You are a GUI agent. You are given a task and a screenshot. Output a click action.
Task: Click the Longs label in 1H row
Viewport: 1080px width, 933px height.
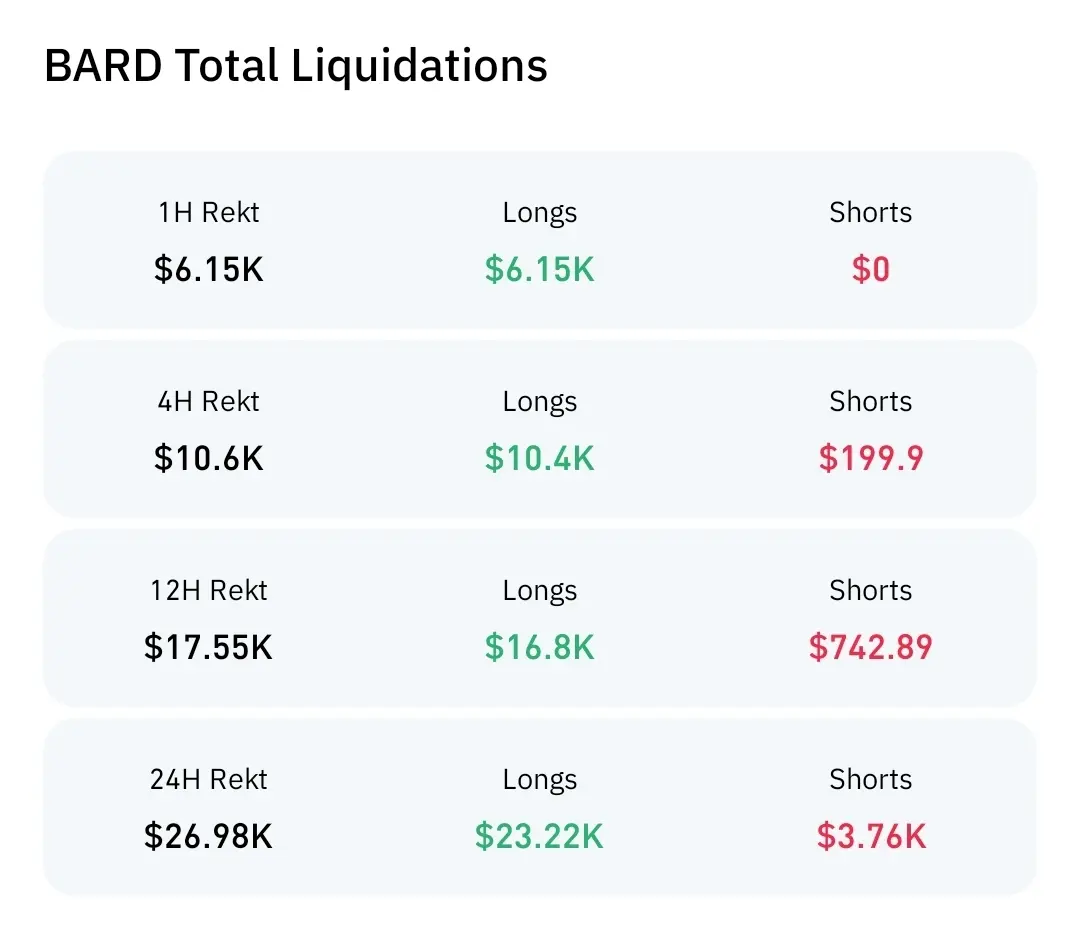click(539, 213)
